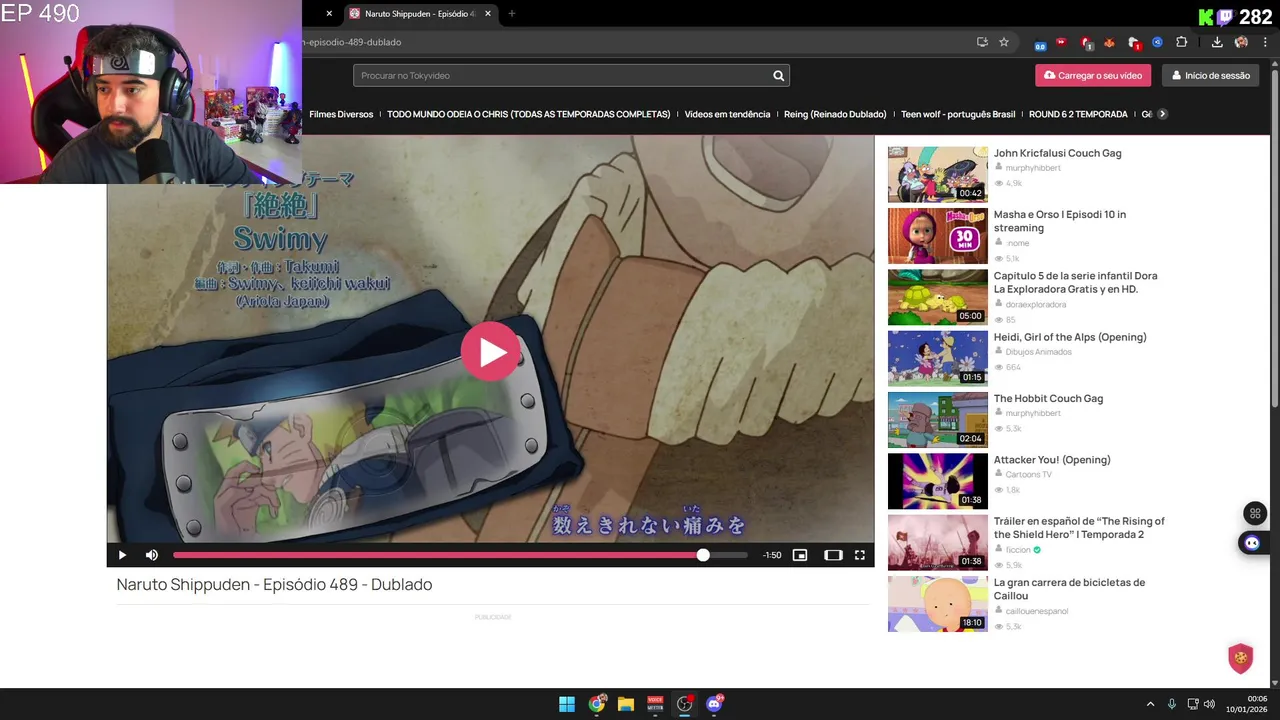Open La gran carrera de Caillou video

pos(1069,589)
